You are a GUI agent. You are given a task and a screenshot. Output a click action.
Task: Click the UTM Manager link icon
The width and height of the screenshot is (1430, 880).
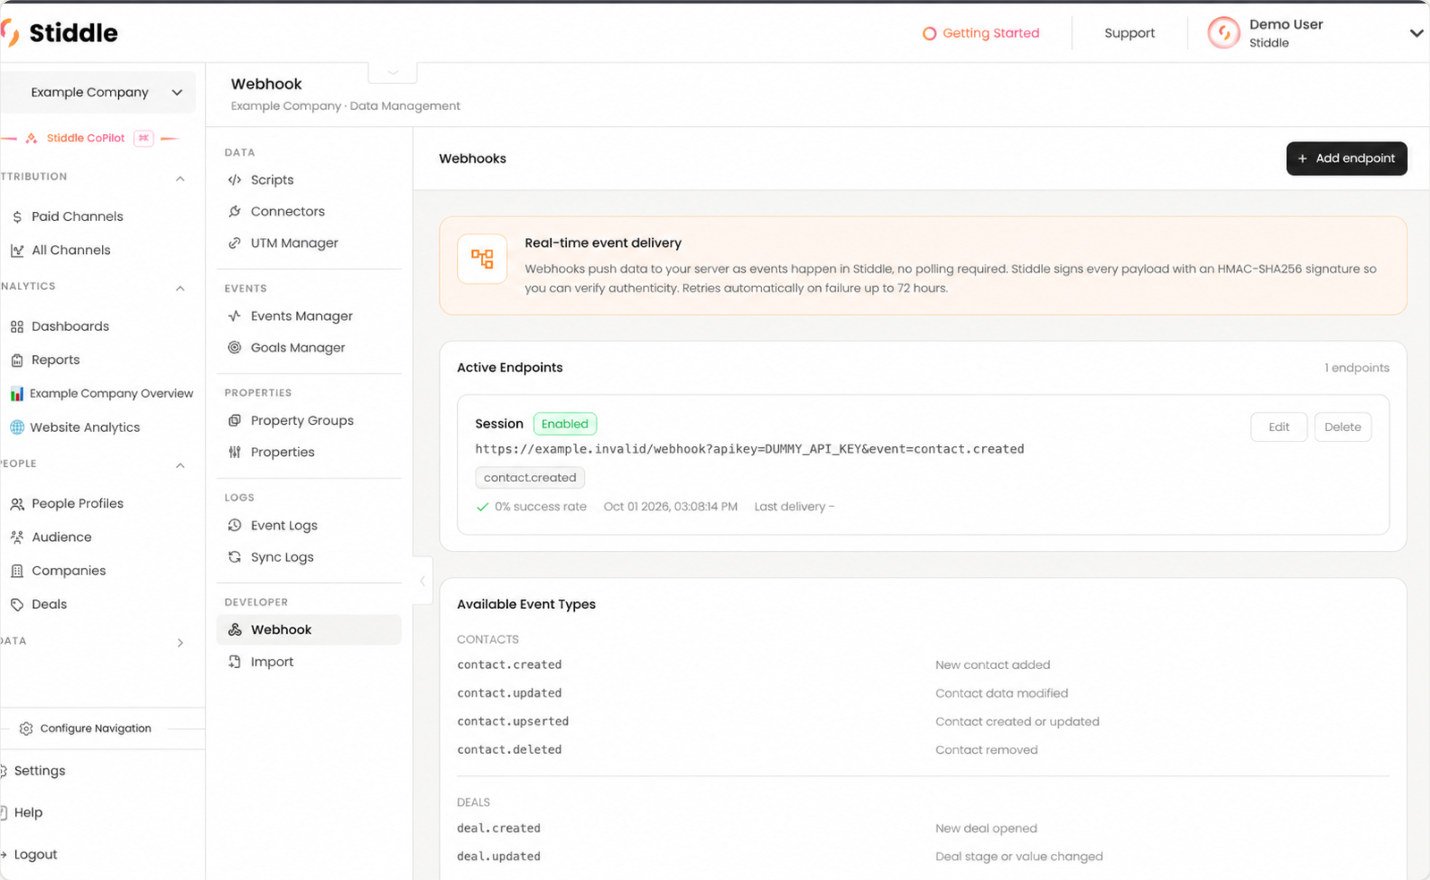pos(234,243)
